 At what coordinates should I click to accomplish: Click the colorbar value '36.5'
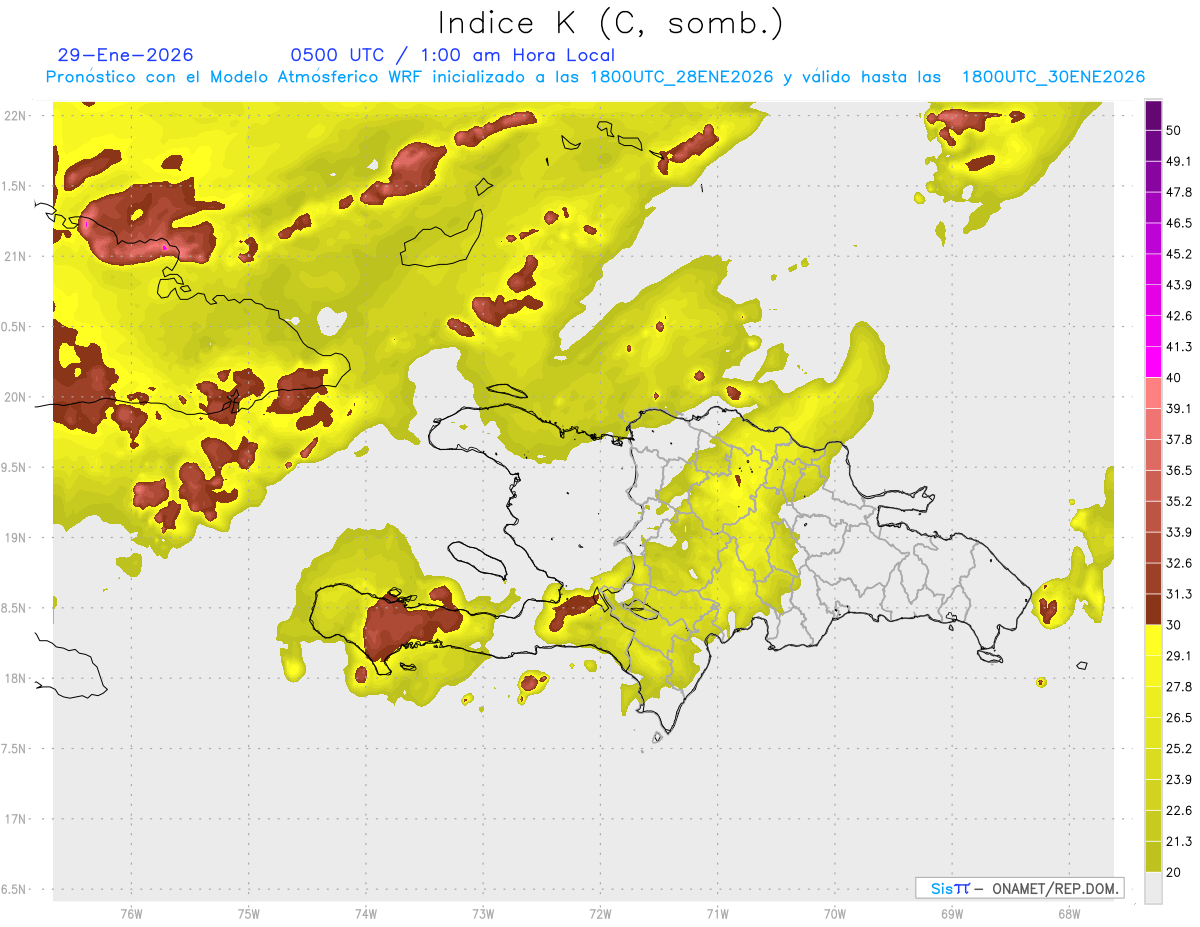tap(1179, 470)
